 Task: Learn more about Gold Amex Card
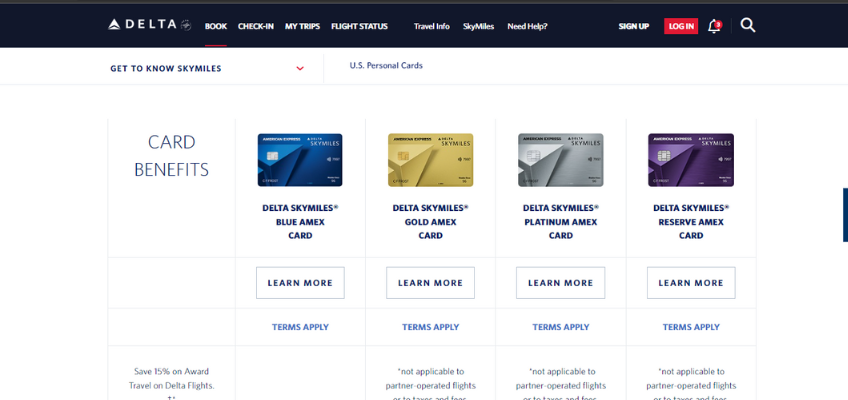(430, 283)
